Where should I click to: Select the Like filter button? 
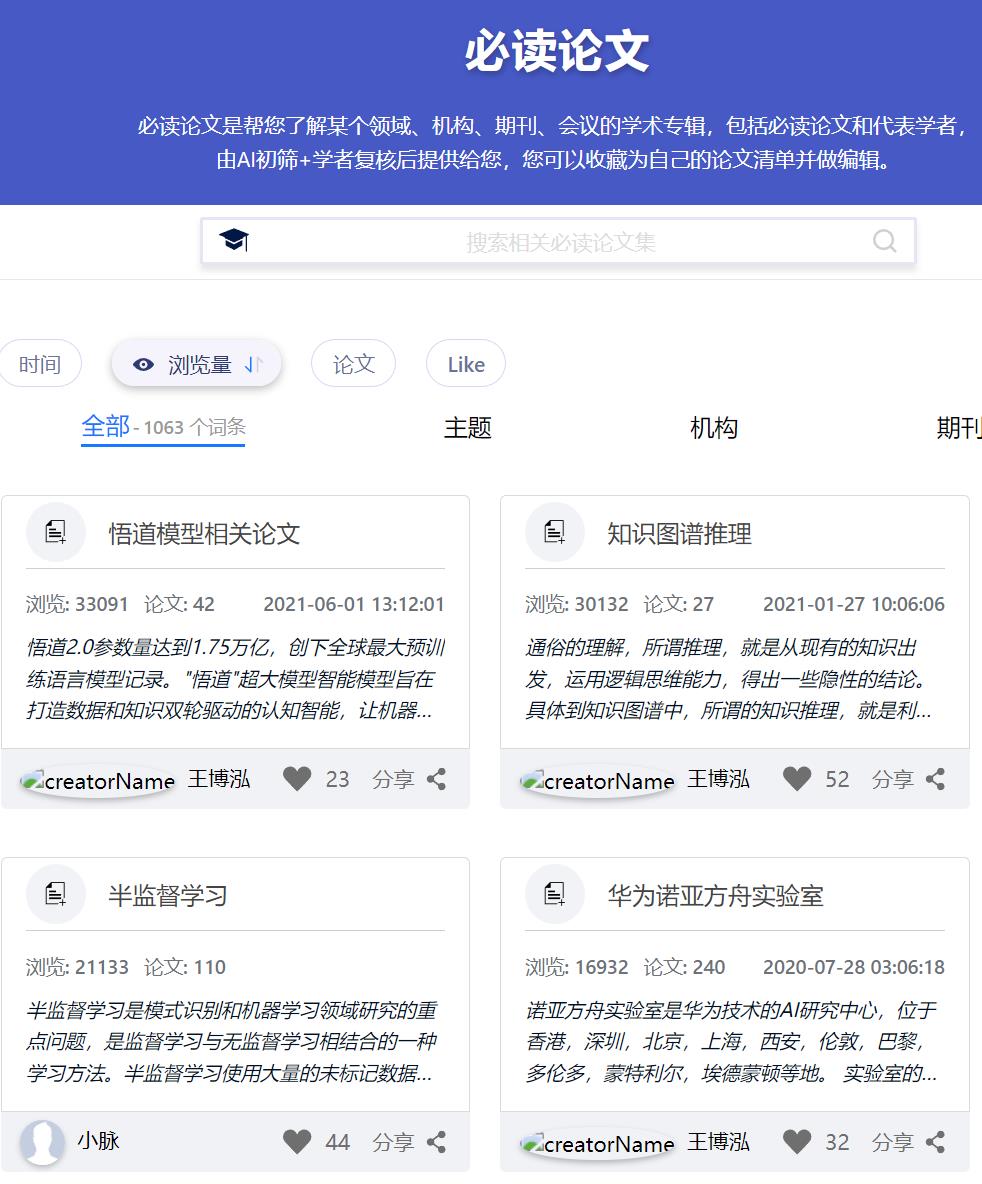pos(465,363)
